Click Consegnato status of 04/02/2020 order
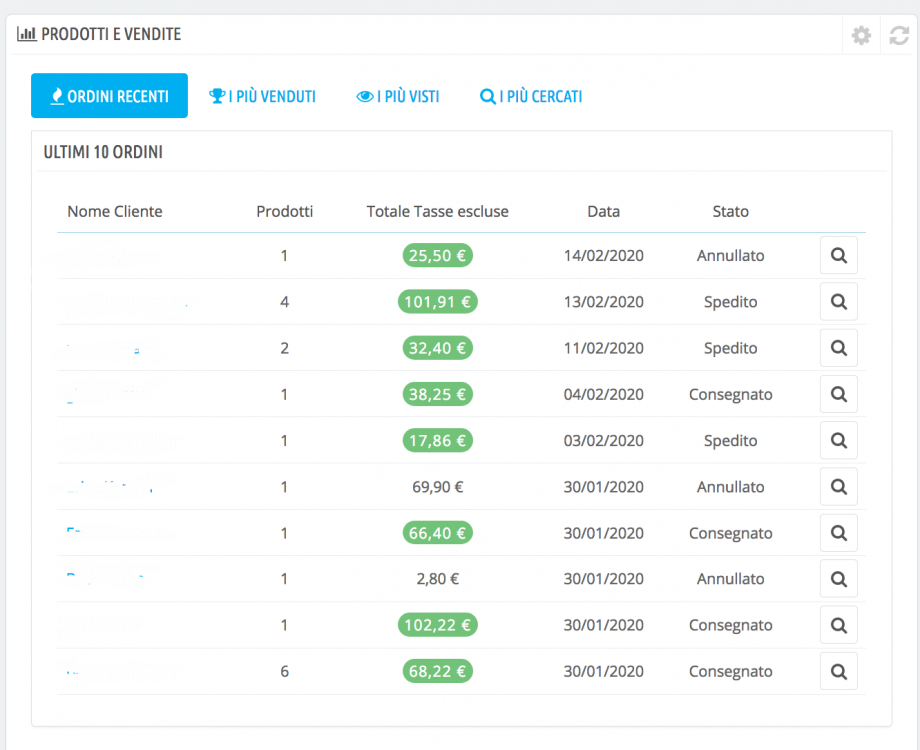The width and height of the screenshot is (920, 750). click(x=730, y=394)
